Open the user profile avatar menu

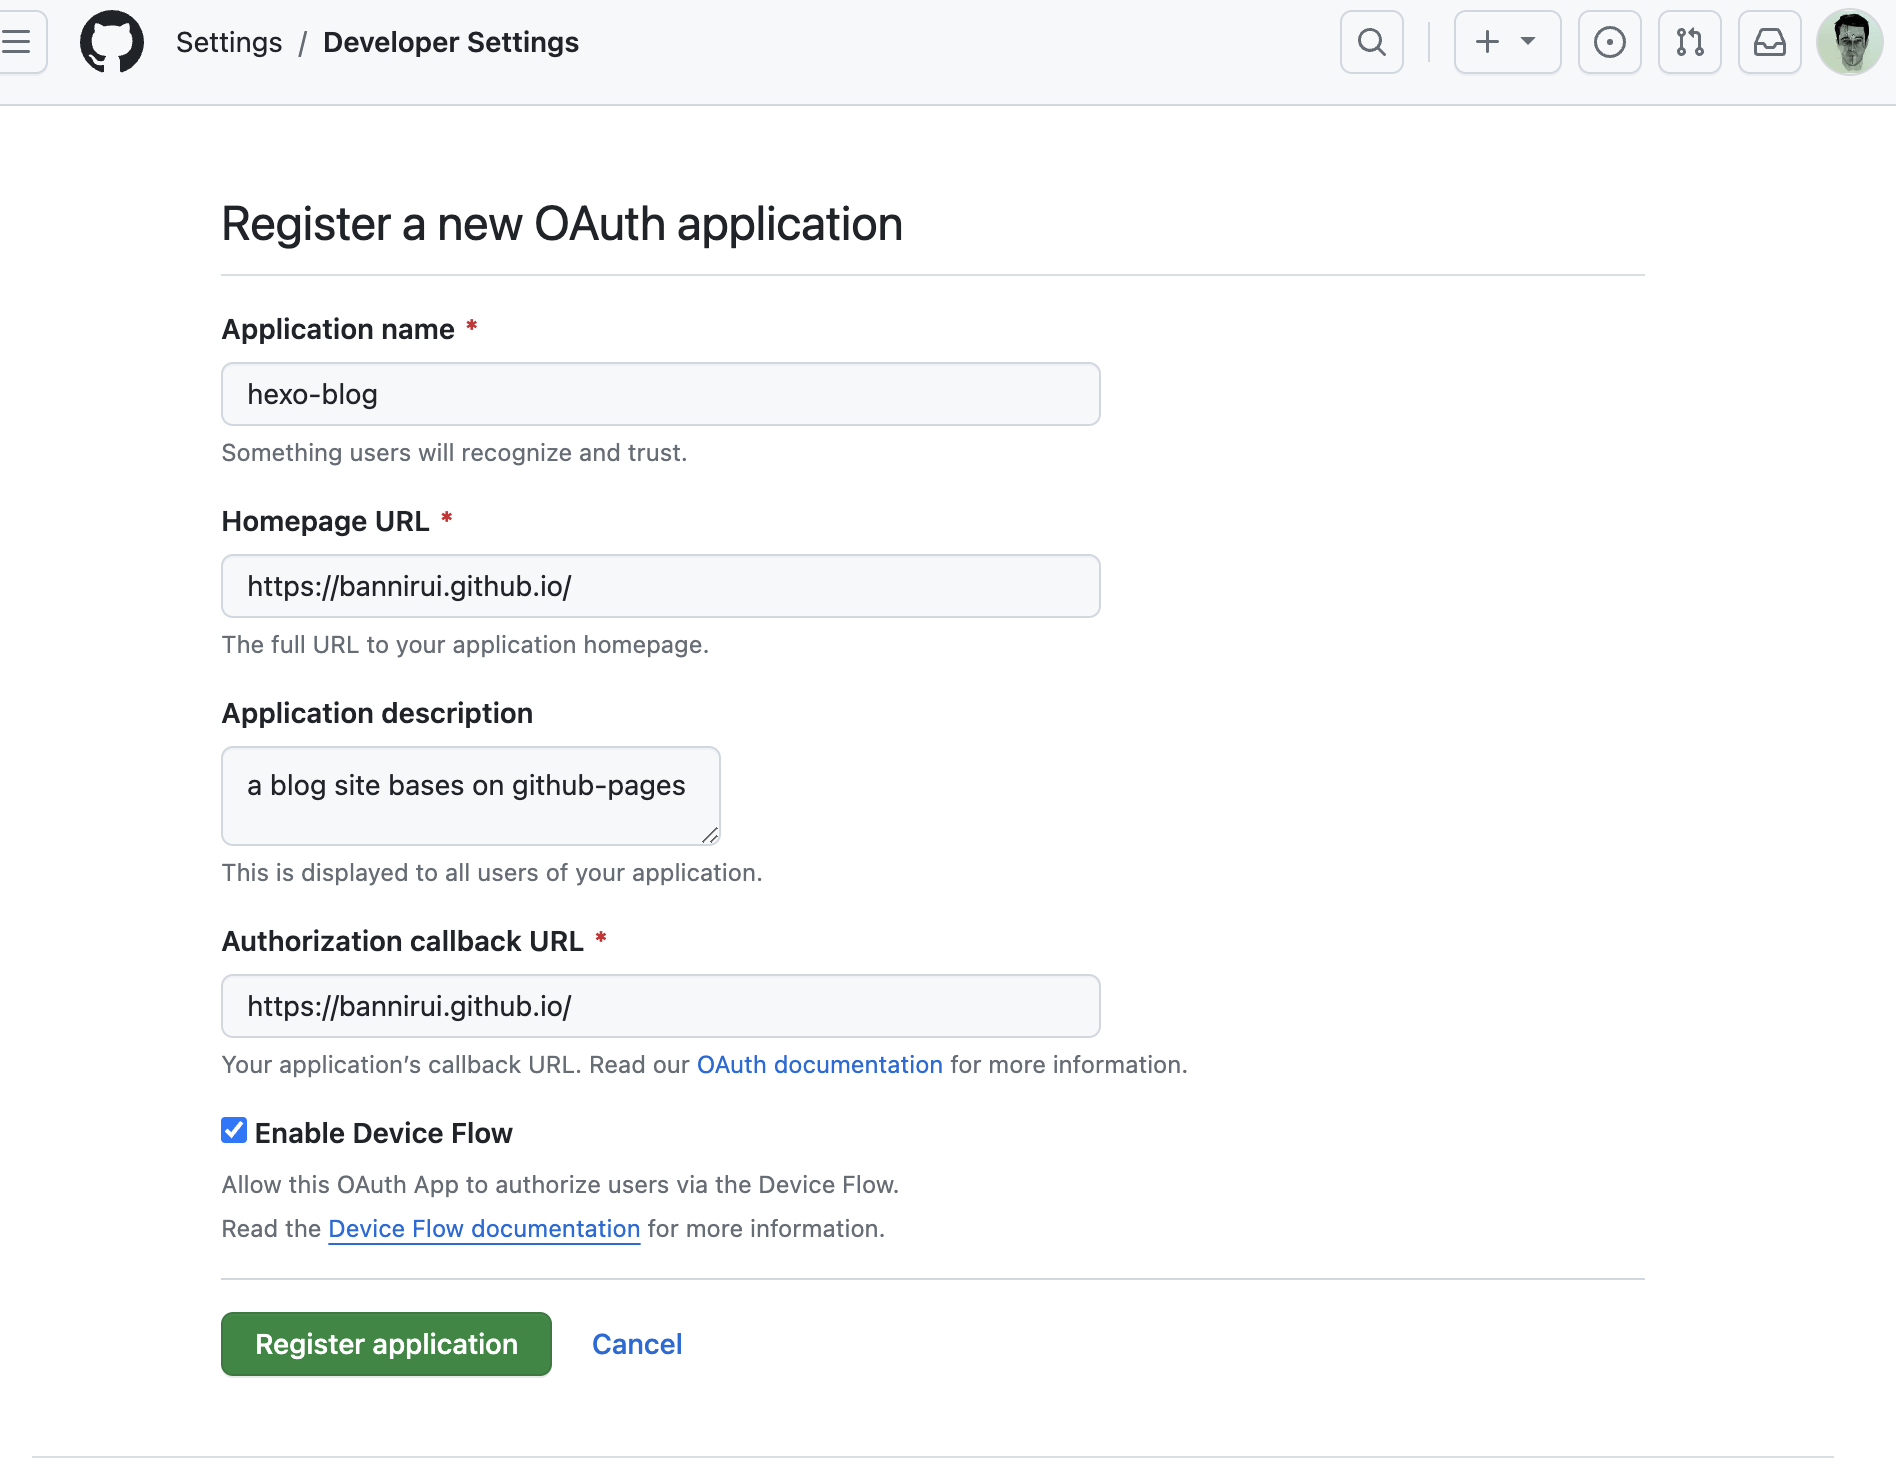coord(1849,42)
